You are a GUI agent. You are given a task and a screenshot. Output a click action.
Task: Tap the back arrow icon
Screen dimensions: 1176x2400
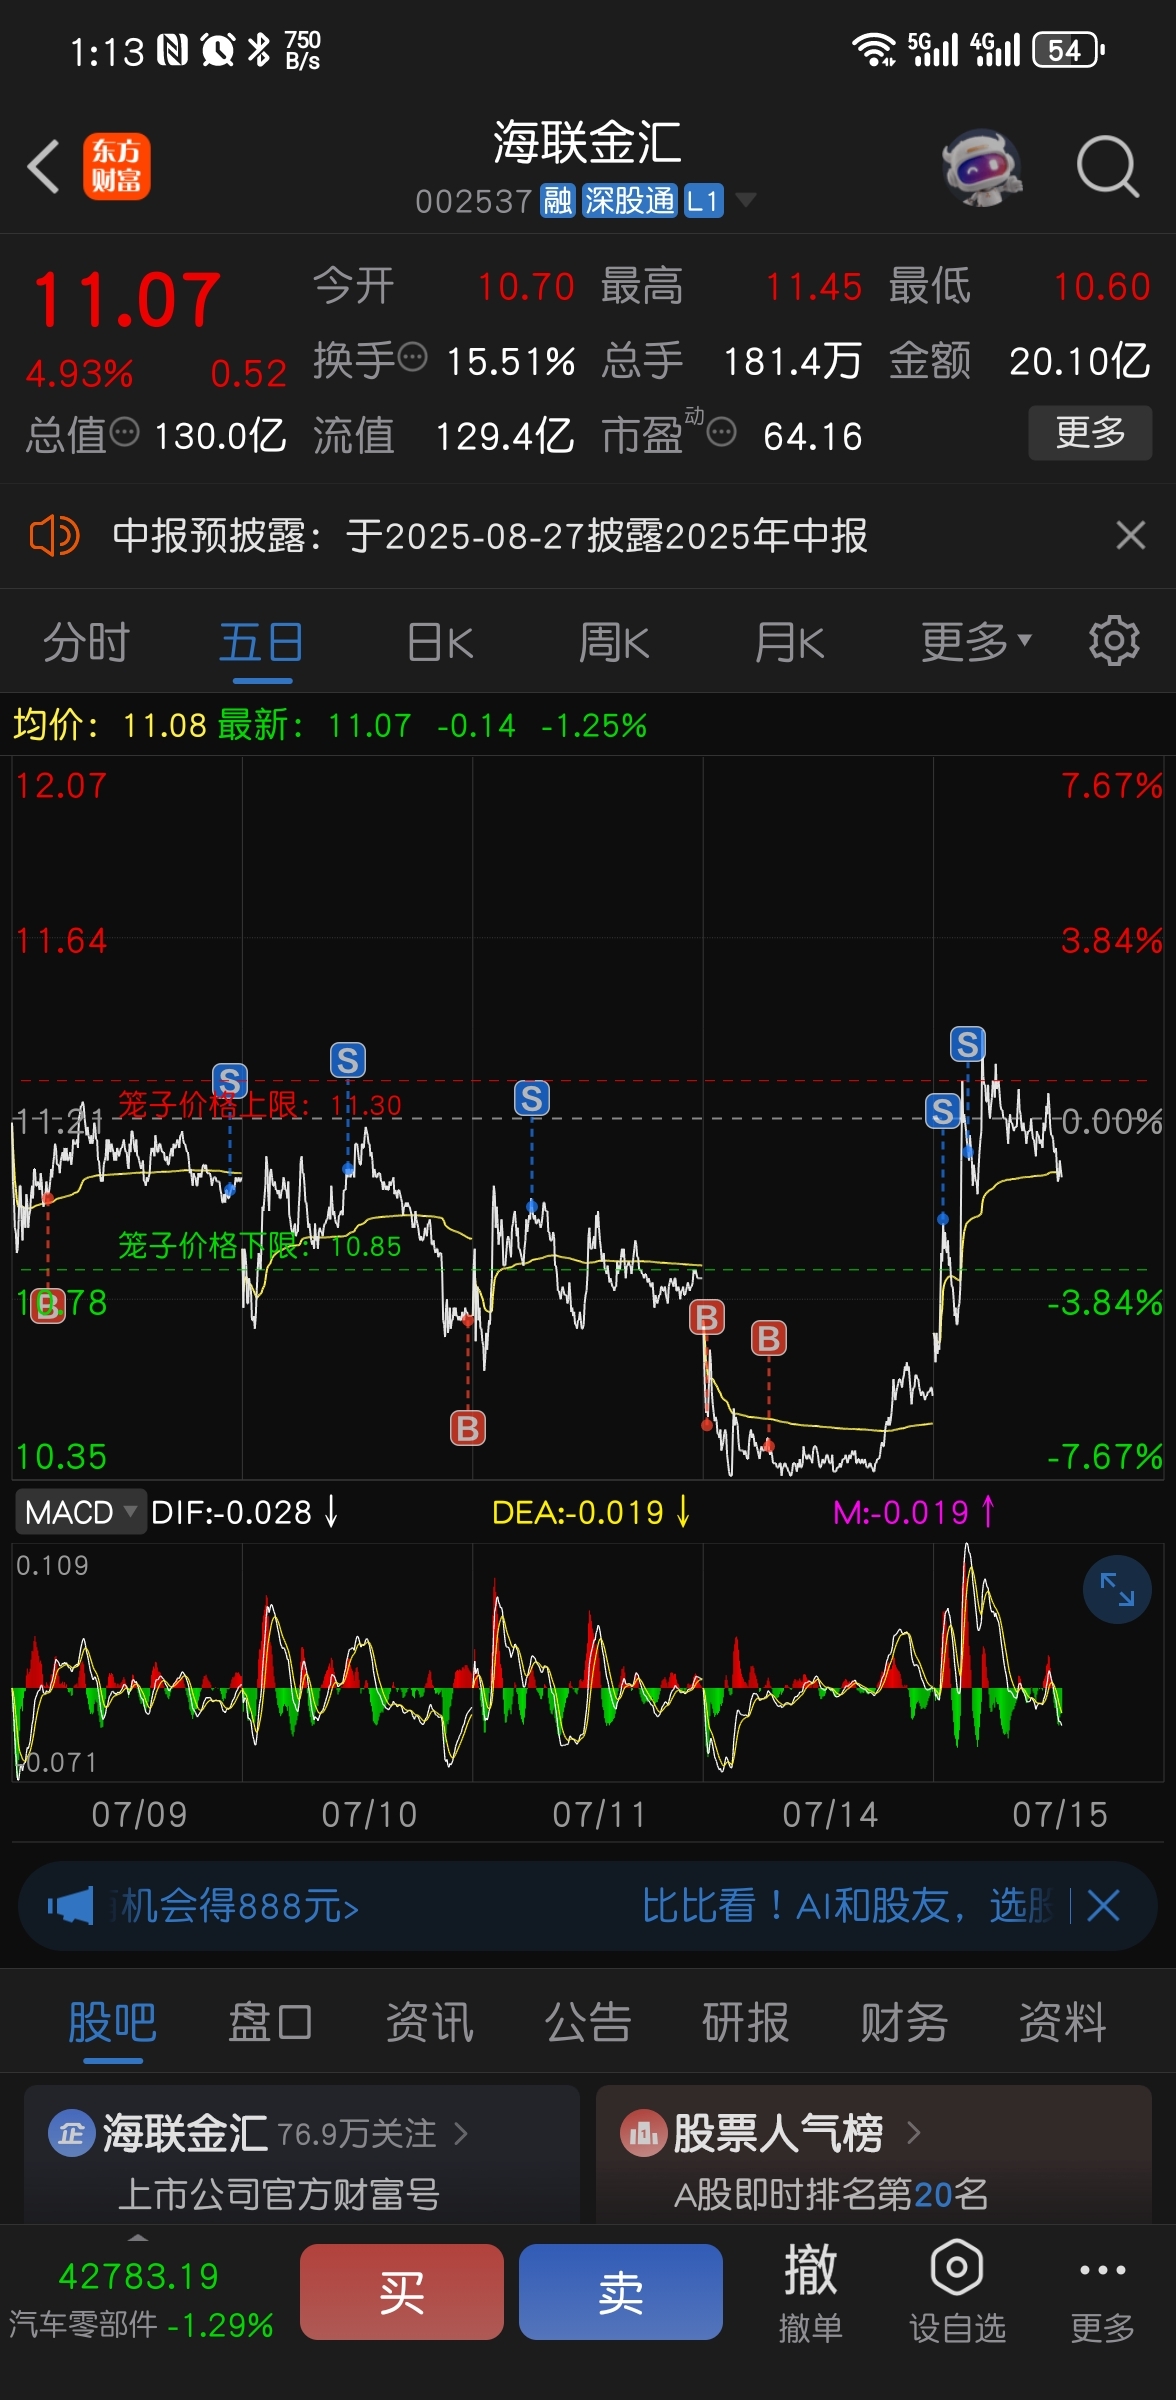[x=44, y=166]
